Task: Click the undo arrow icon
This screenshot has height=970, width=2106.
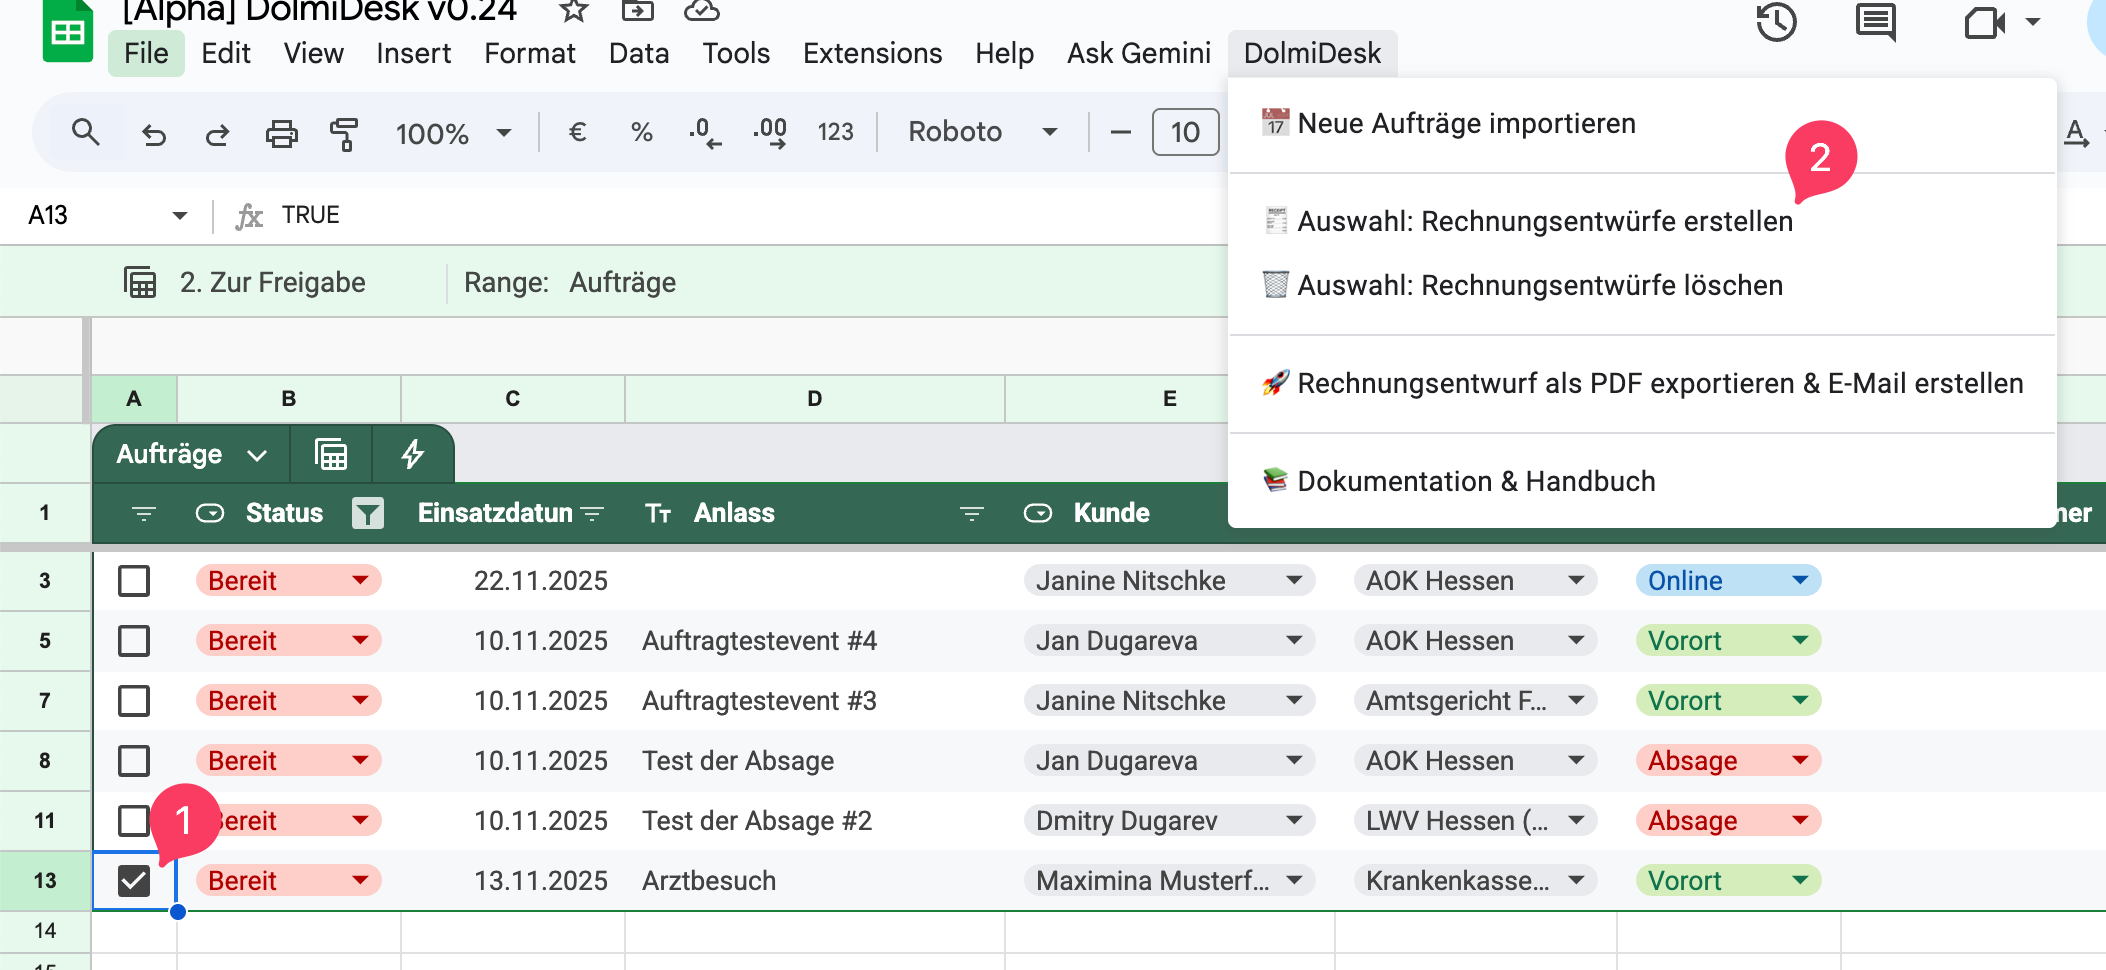Action: coord(153,133)
